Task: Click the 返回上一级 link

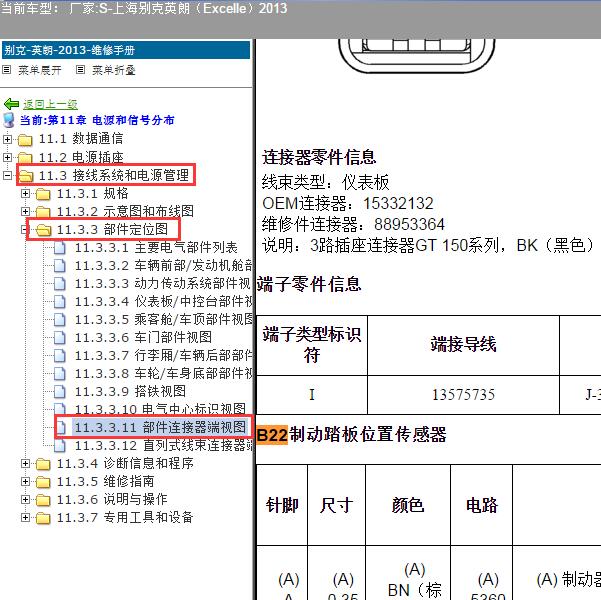Action: pos(50,104)
